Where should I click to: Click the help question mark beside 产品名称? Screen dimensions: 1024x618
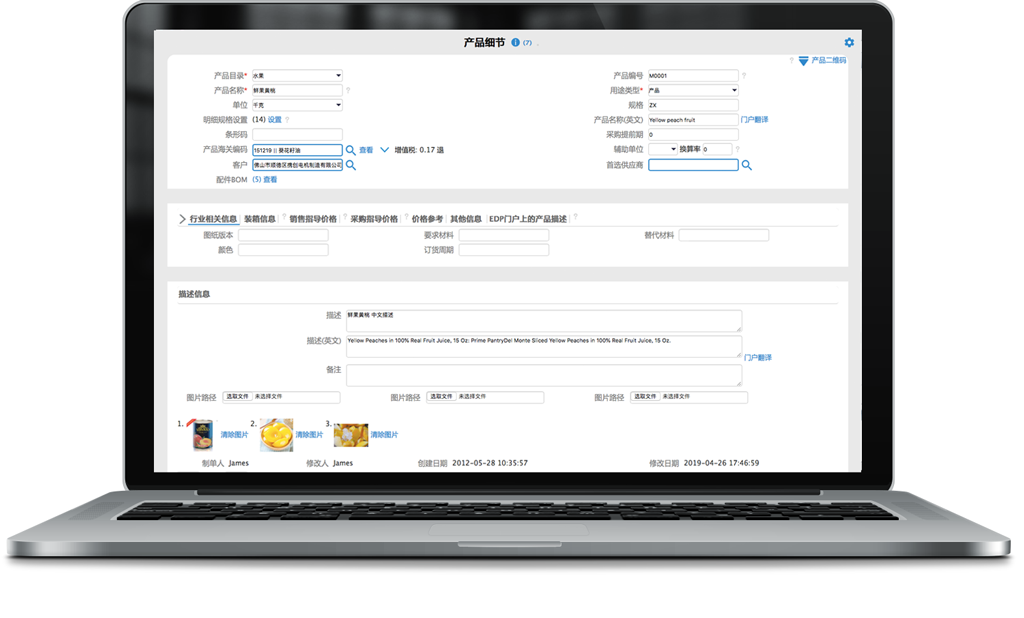pyautogui.click(x=348, y=90)
